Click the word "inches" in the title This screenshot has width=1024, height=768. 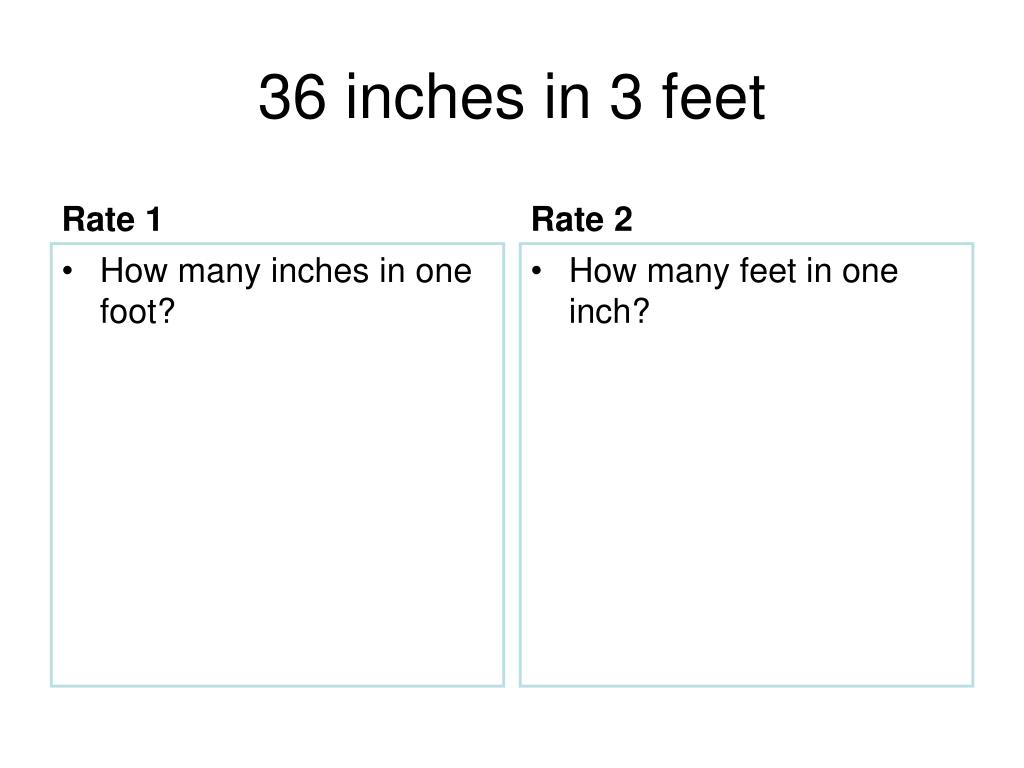point(435,97)
